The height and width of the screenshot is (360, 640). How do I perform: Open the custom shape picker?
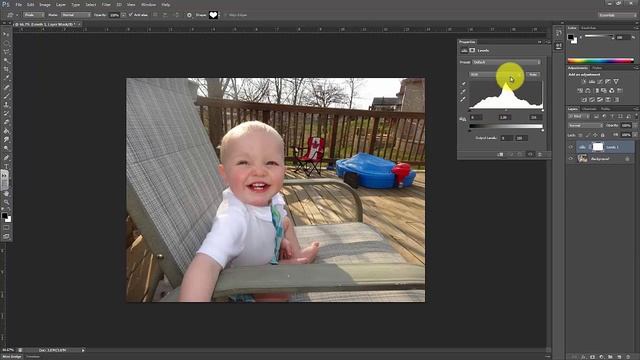[213, 15]
